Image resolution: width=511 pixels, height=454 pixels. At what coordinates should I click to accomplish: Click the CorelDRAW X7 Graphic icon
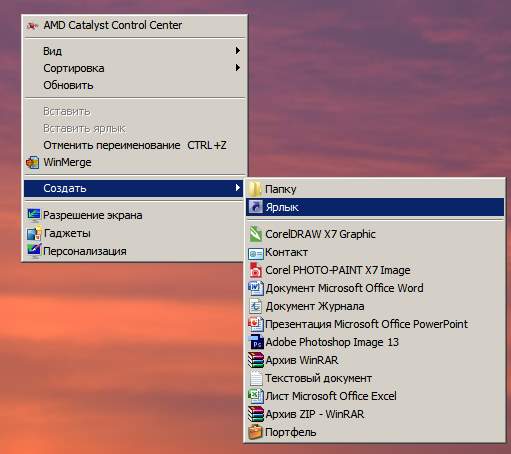256,234
